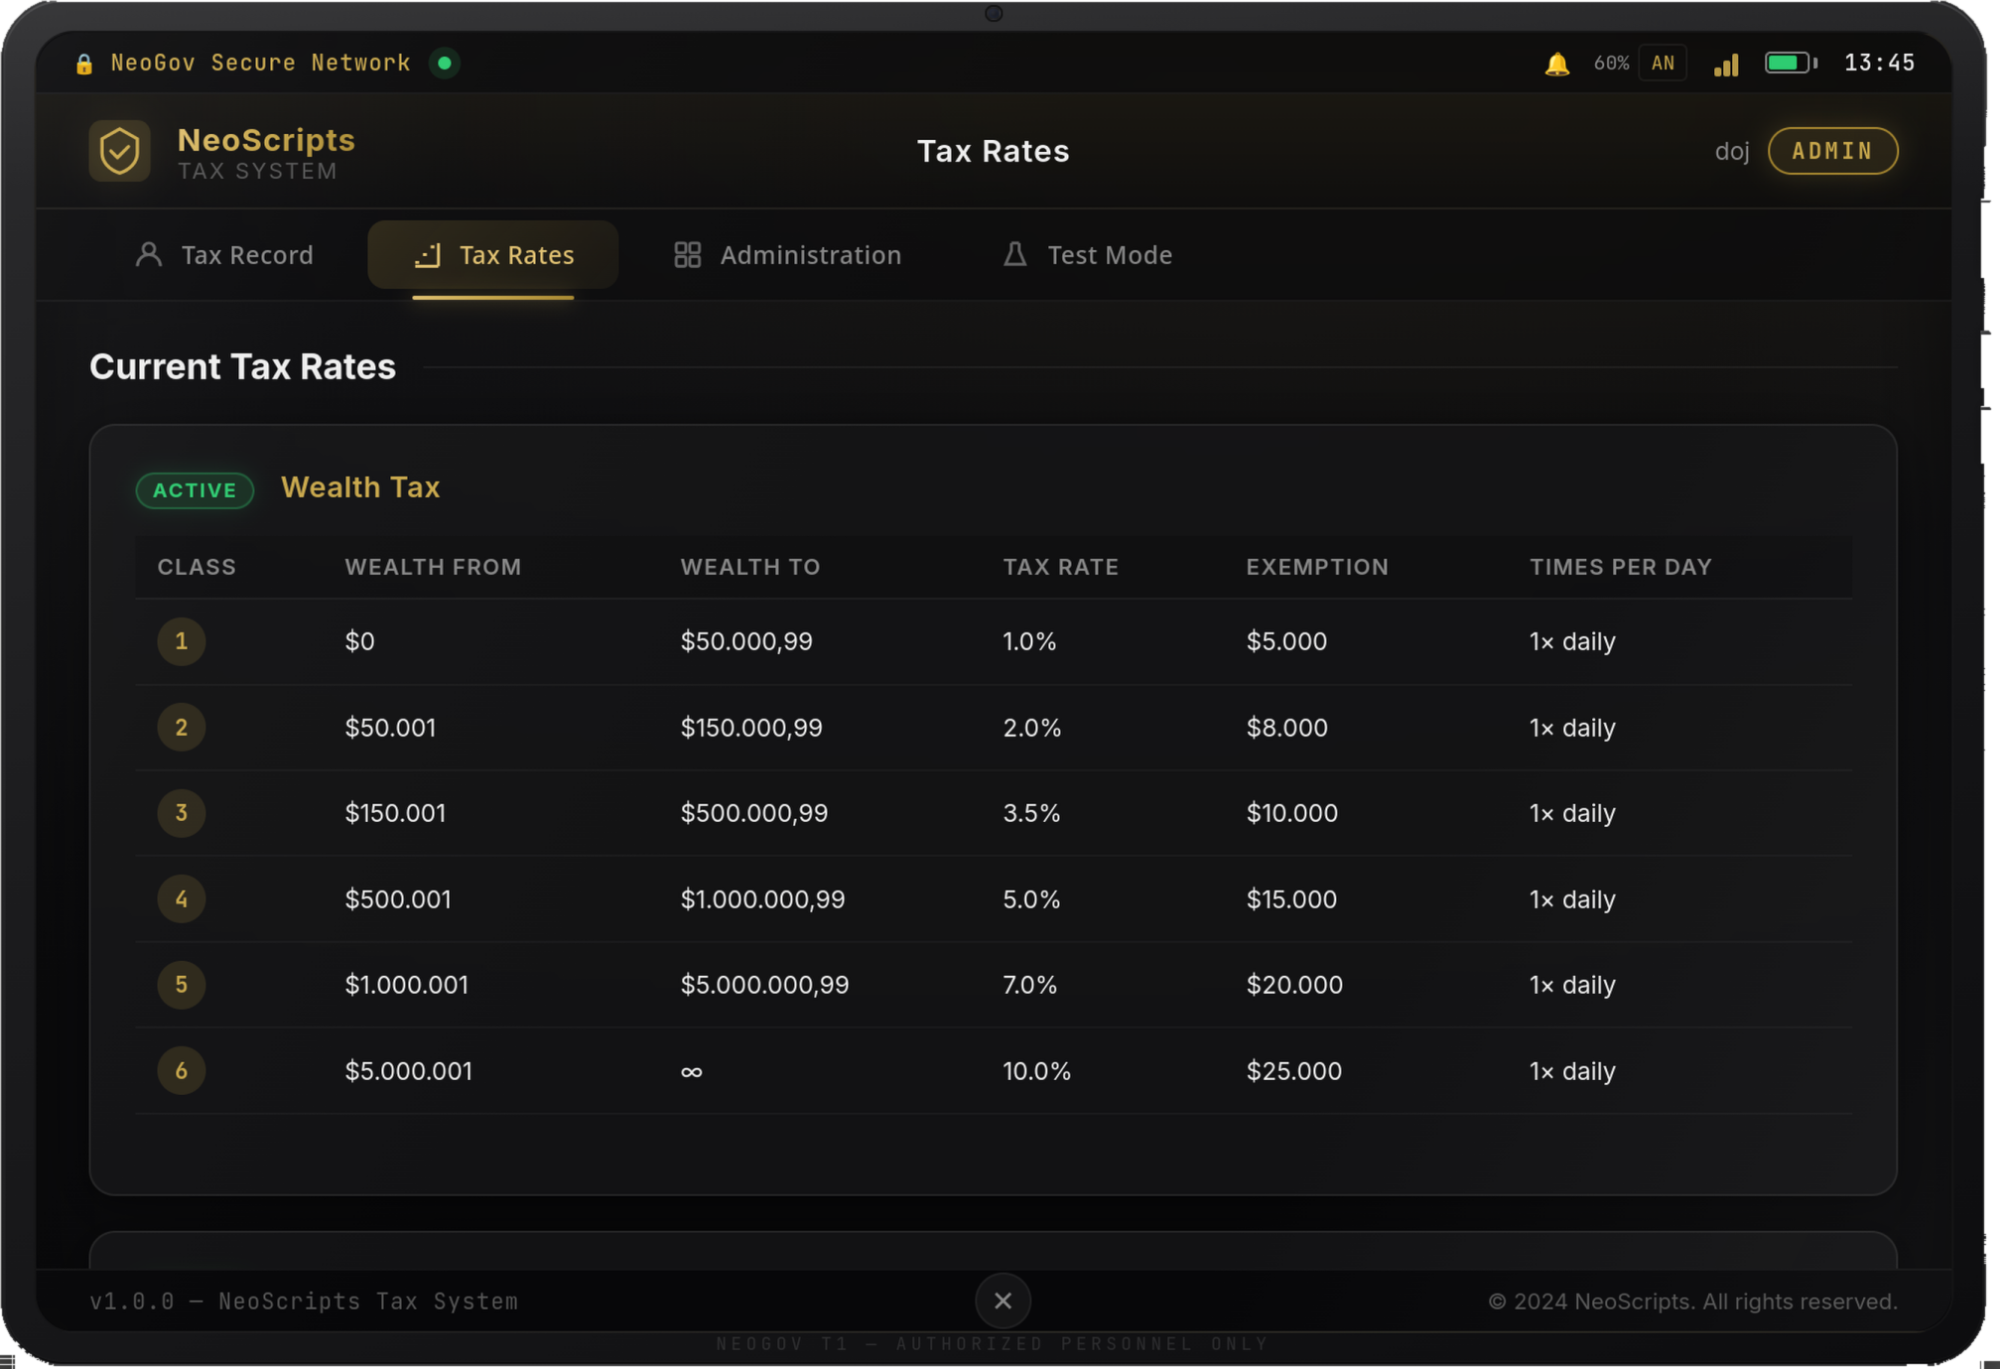The width and height of the screenshot is (2000, 1369).
Task: Click the TIMES PER DAY column header
Action: [1621, 567]
